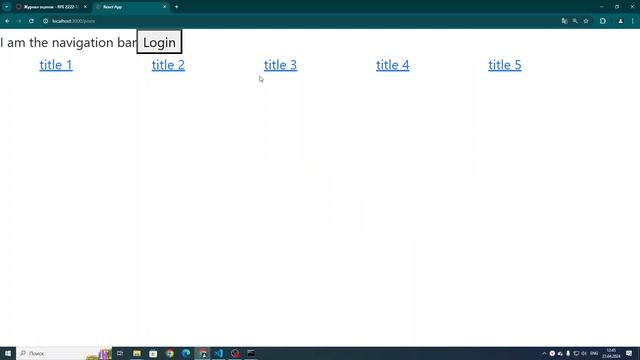This screenshot has height=360, width=640.
Task: Open the active window-icon taskbar app
Action: pos(202,353)
